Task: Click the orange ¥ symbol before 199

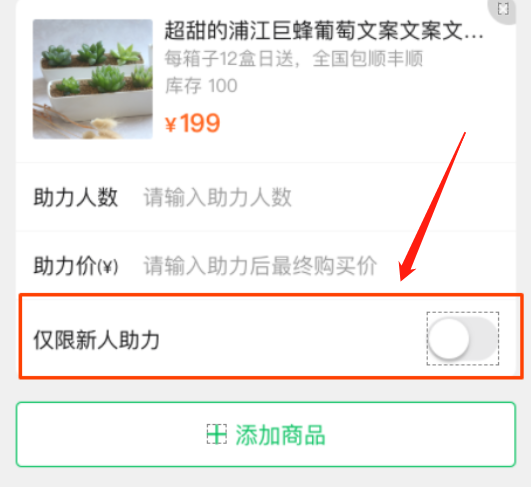Action: pos(171,125)
